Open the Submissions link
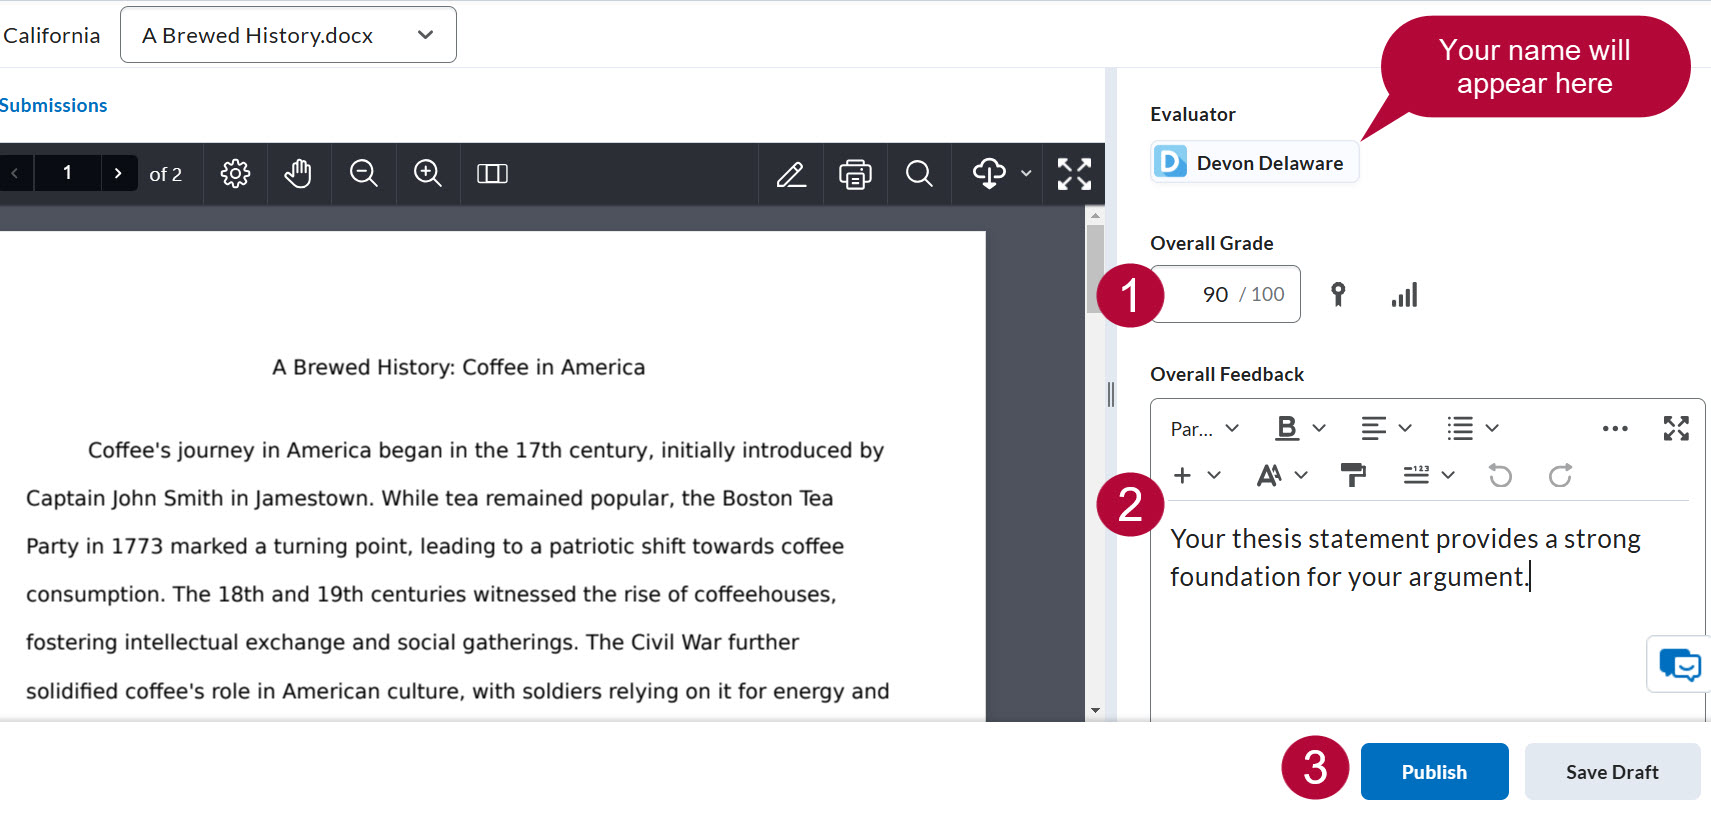Screen dimensions: 1711x818 tap(53, 105)
